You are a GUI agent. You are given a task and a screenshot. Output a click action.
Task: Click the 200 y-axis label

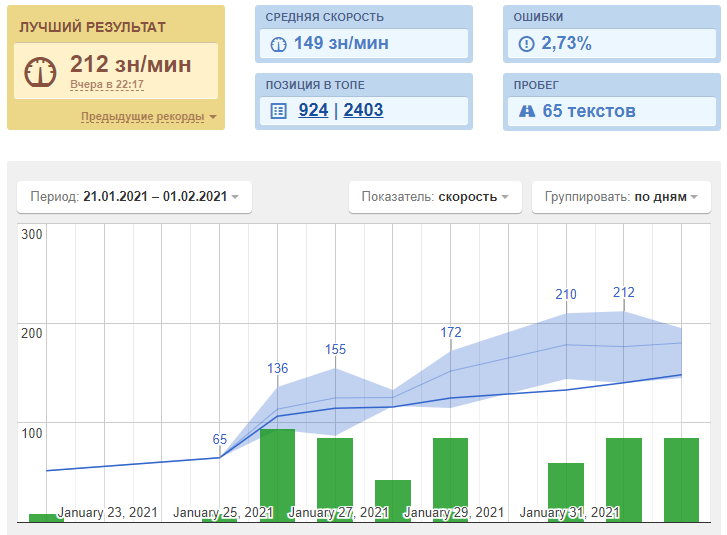(32, 333)
